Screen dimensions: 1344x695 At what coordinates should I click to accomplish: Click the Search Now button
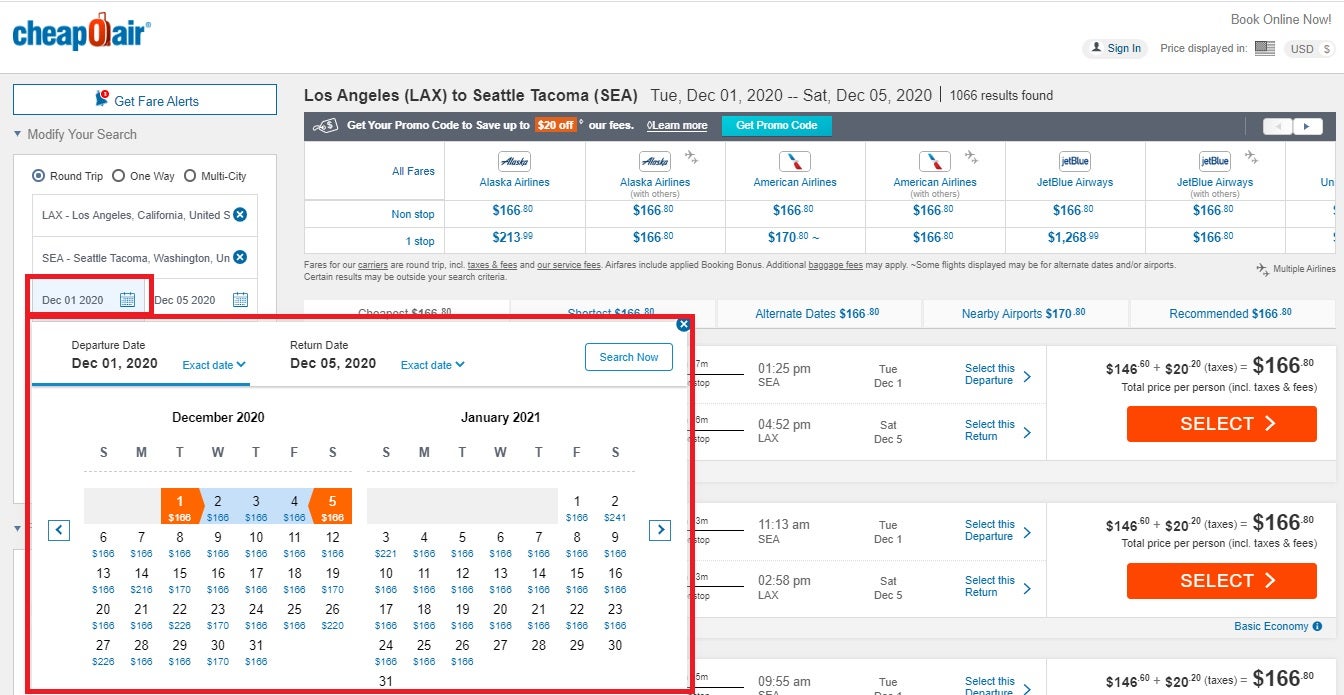[x=628, y=357]
